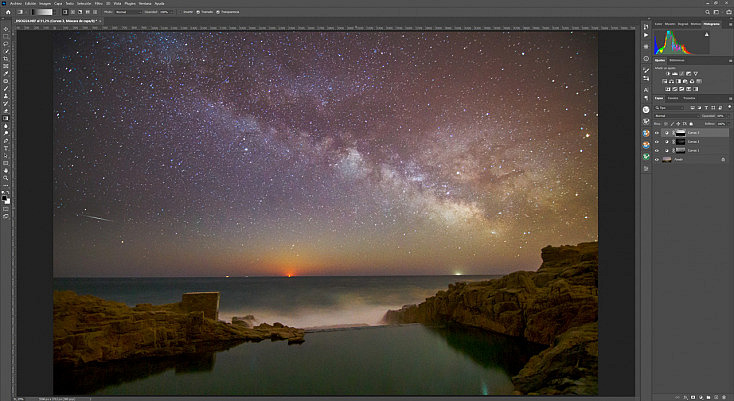Hide the Curvas 2 layer

tap(657, 142)
